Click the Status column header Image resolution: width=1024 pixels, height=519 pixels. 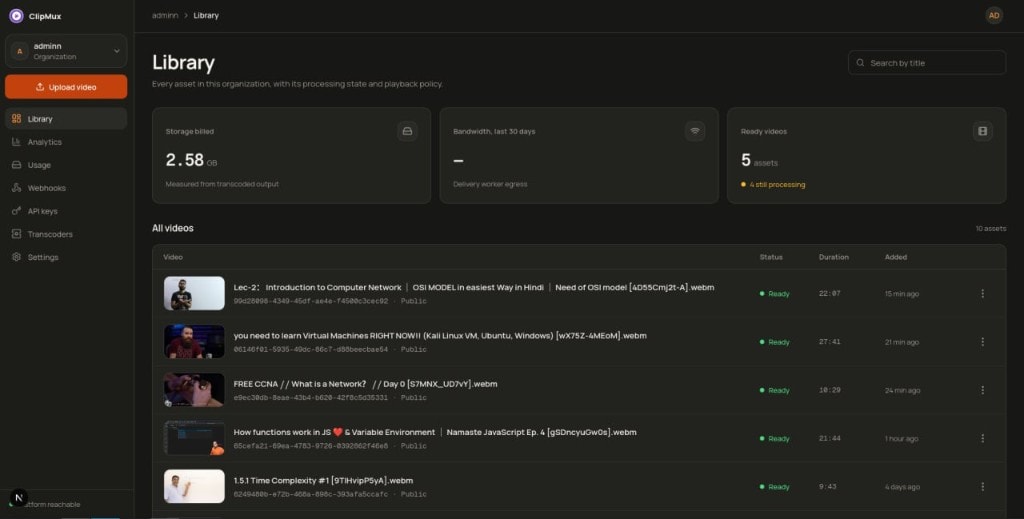(771, 257)
